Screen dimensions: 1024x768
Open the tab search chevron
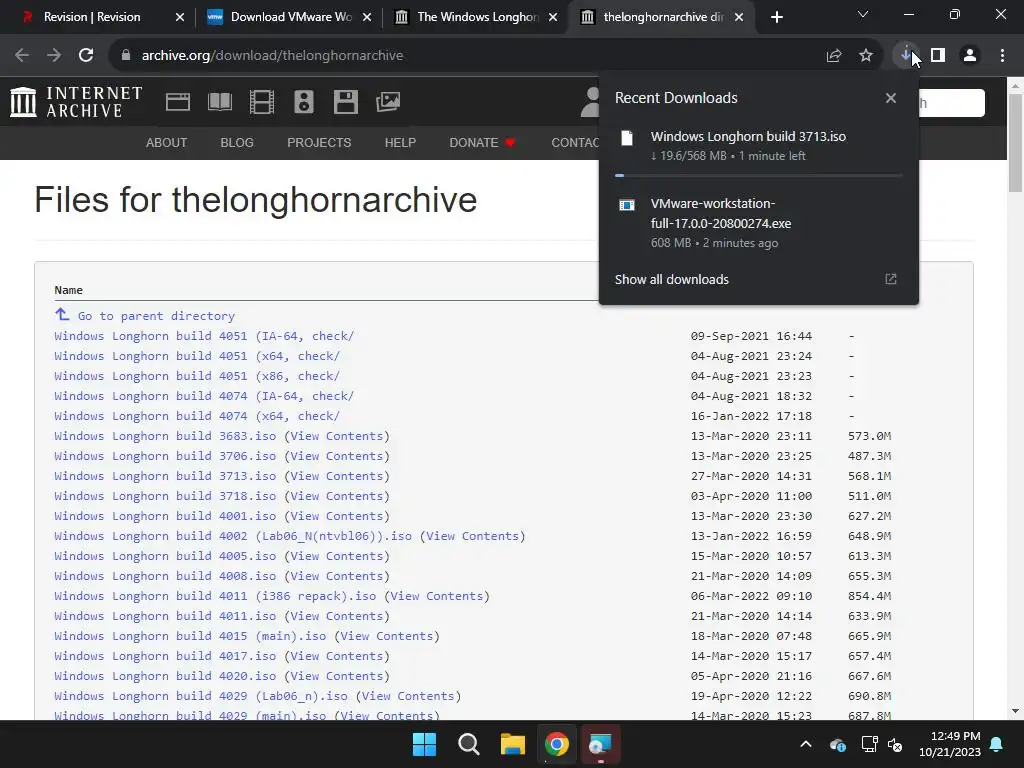[x=863, y=14]
